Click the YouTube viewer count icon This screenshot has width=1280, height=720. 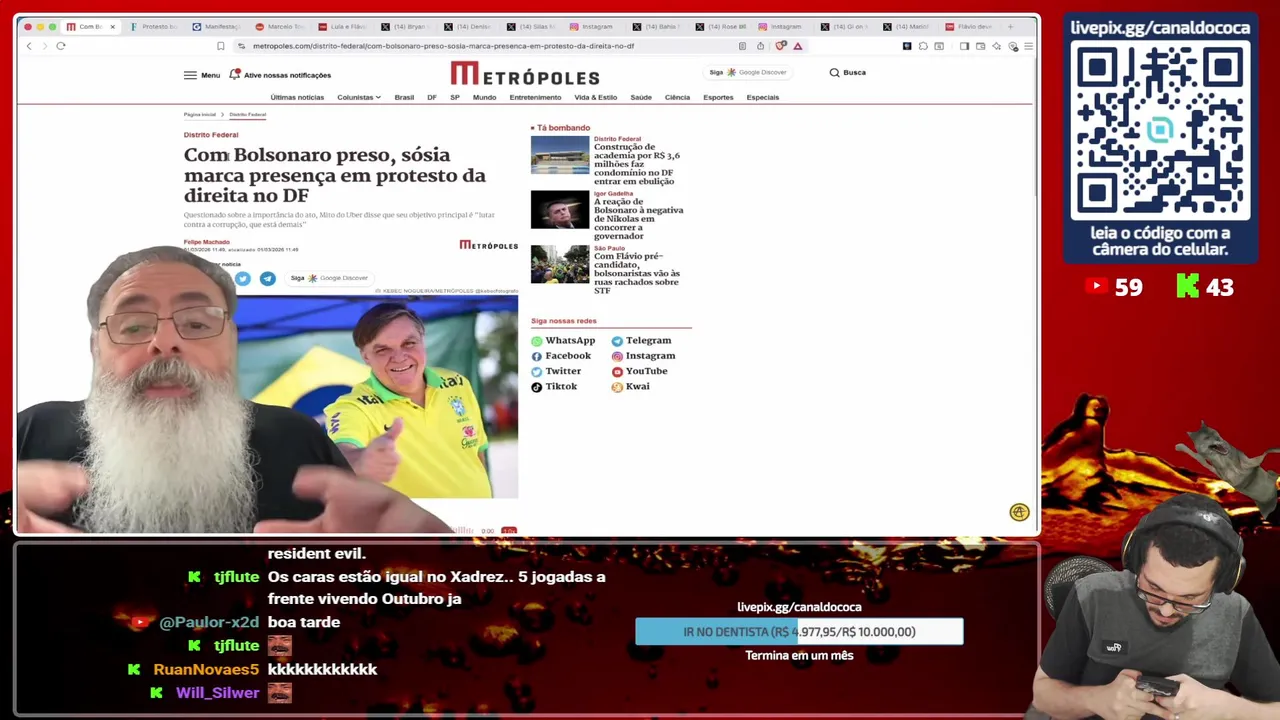point(1096,287)
